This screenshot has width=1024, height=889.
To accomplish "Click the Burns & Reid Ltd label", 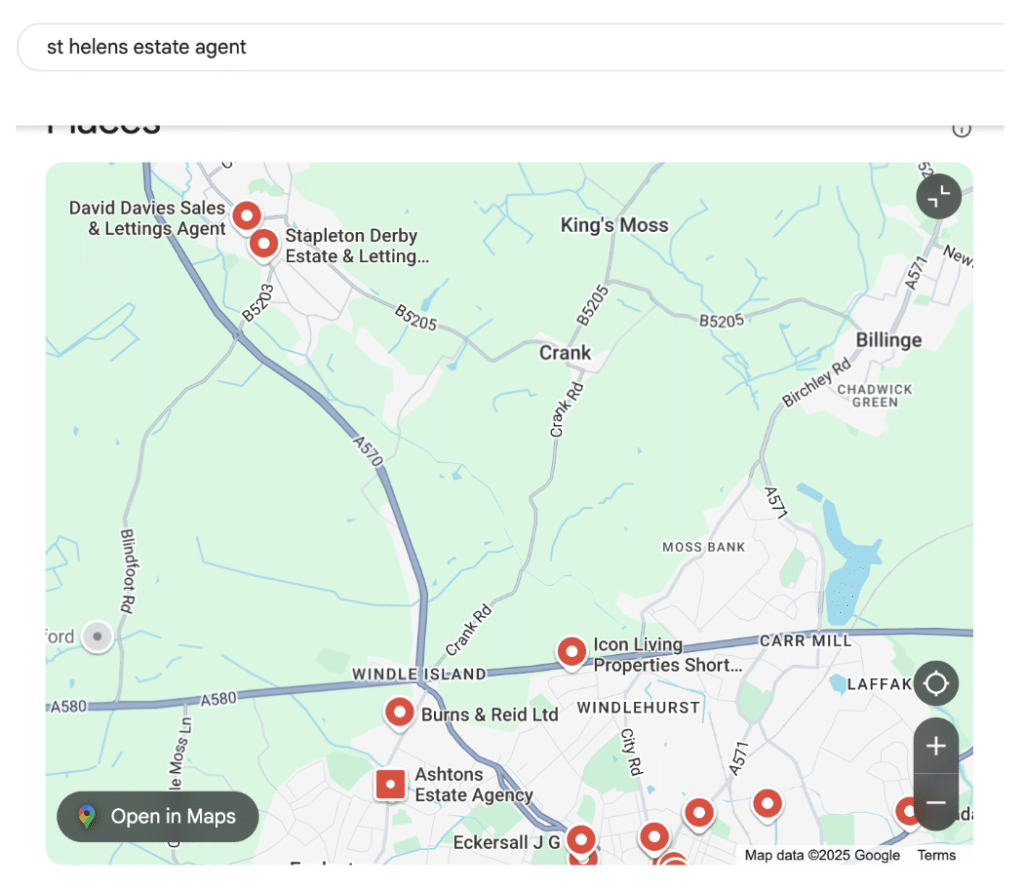I will [x=489, y=715].
